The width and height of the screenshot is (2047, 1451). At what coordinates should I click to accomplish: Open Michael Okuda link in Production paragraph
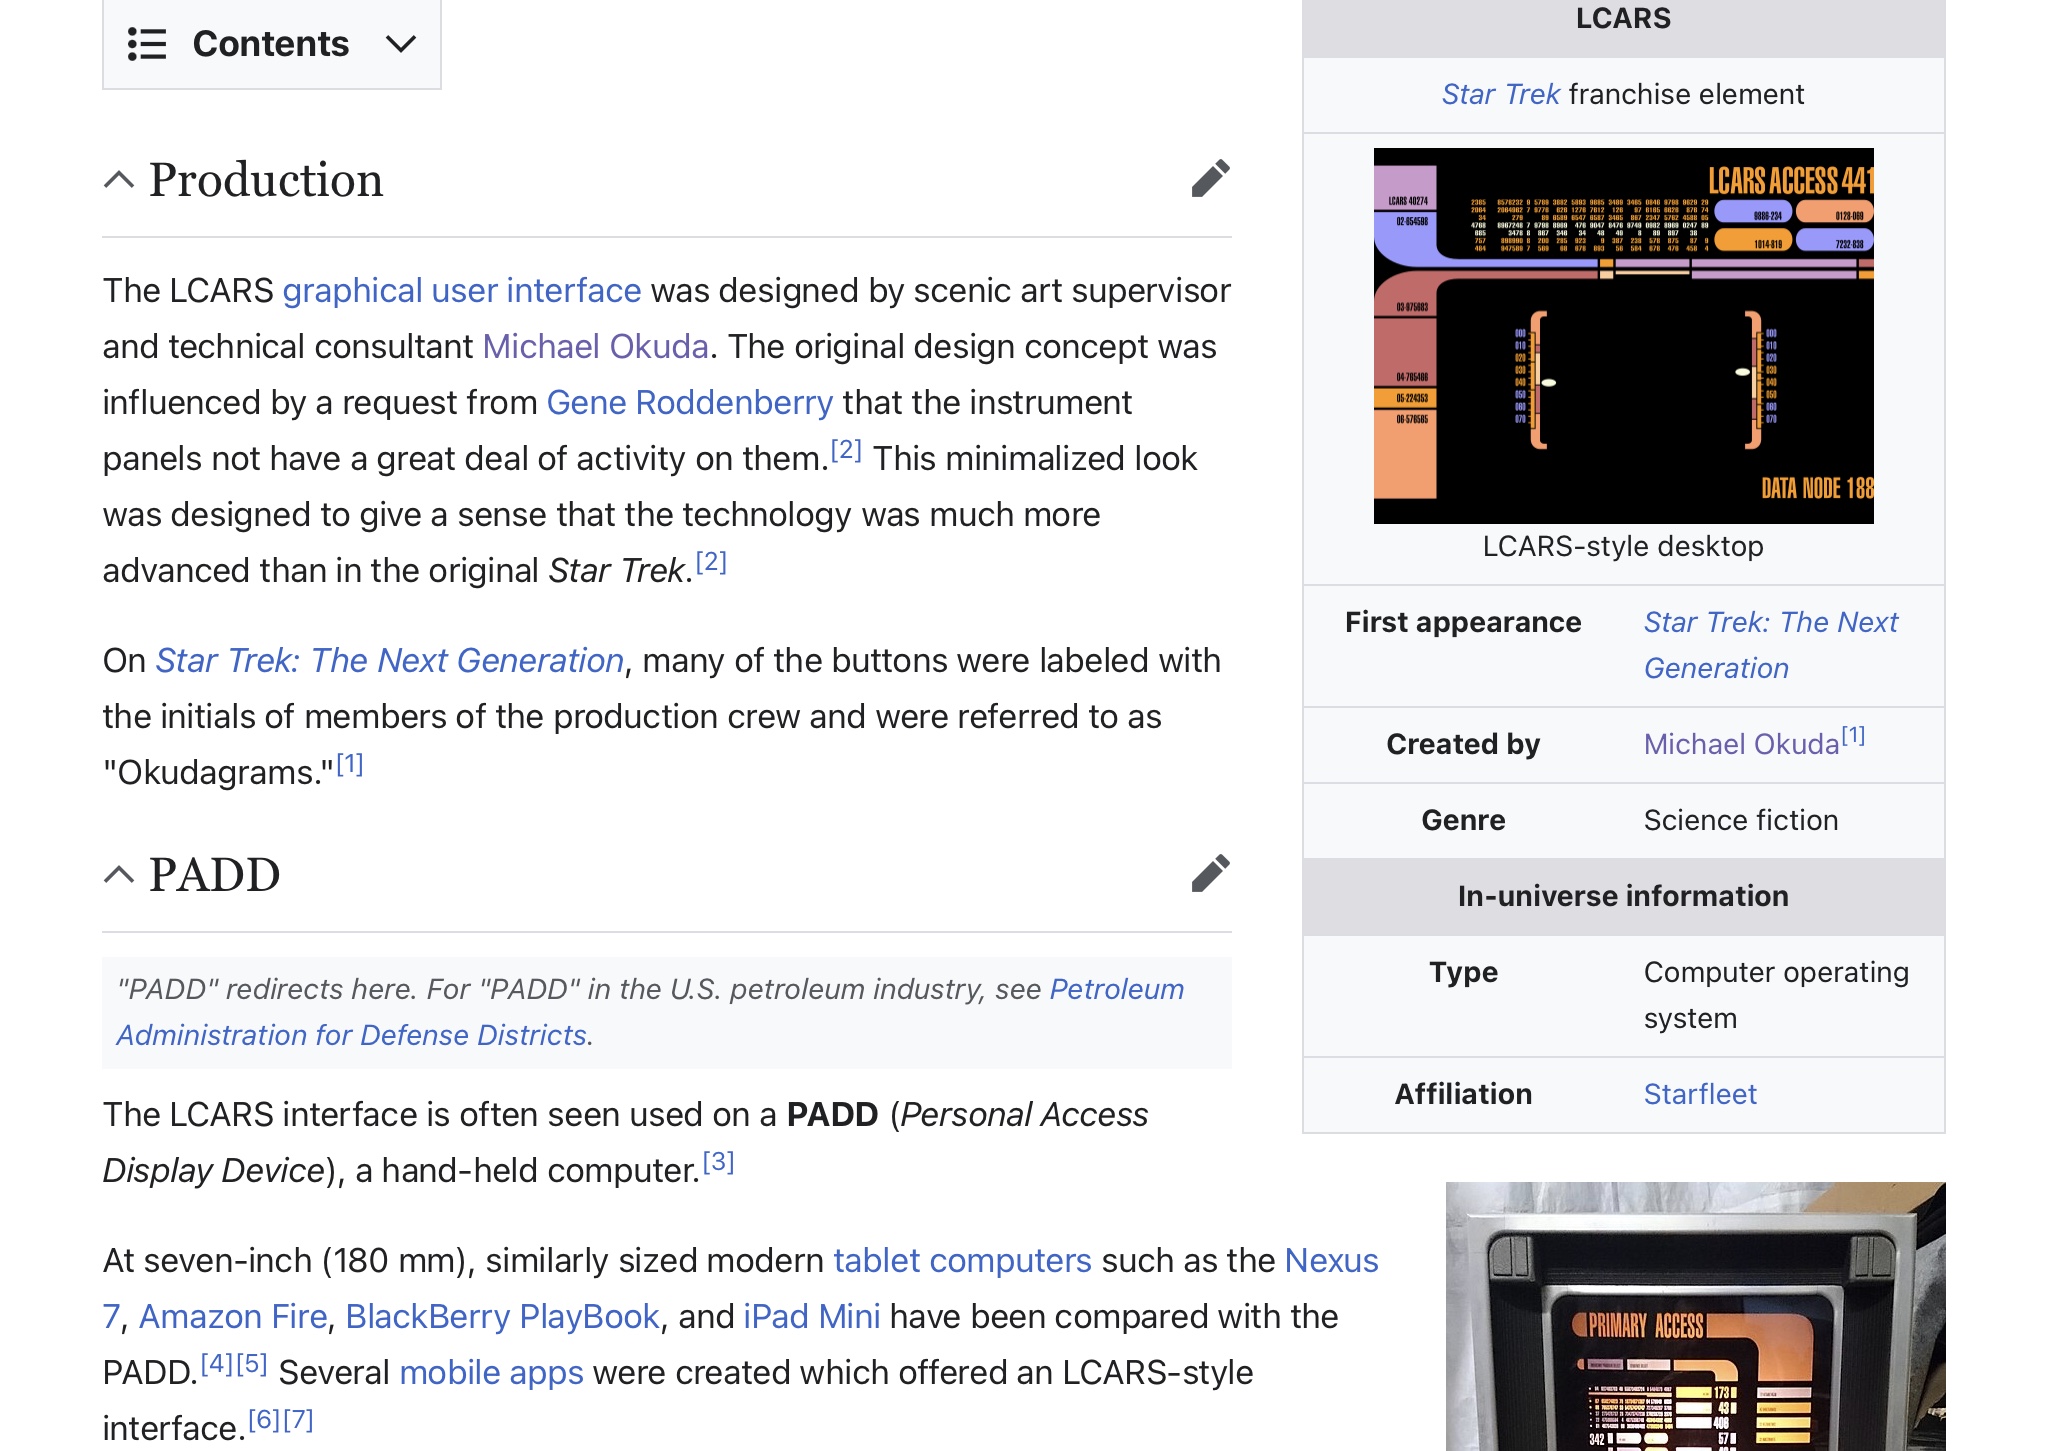596,346
